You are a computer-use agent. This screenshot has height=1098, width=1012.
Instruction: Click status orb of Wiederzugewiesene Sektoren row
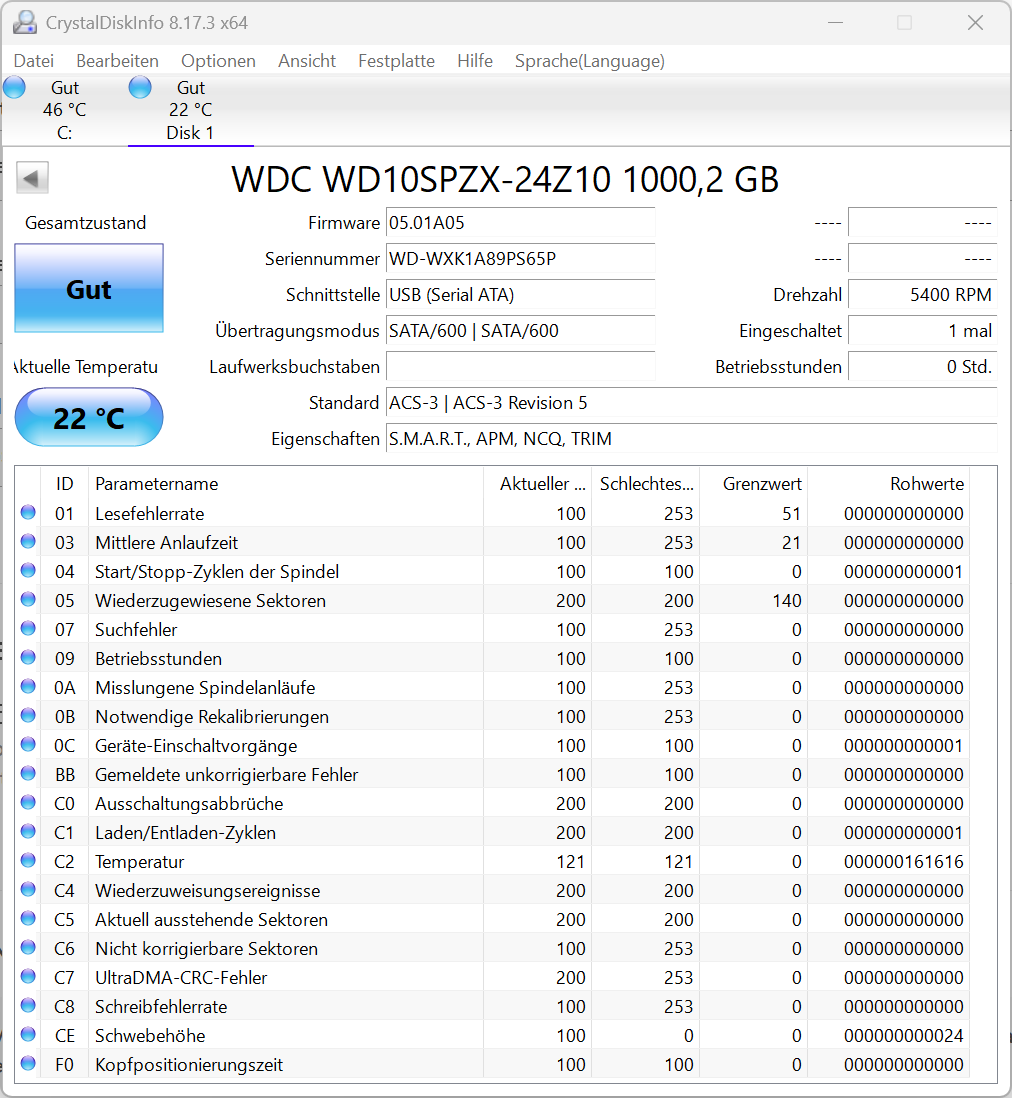click(x=28, y=599)
